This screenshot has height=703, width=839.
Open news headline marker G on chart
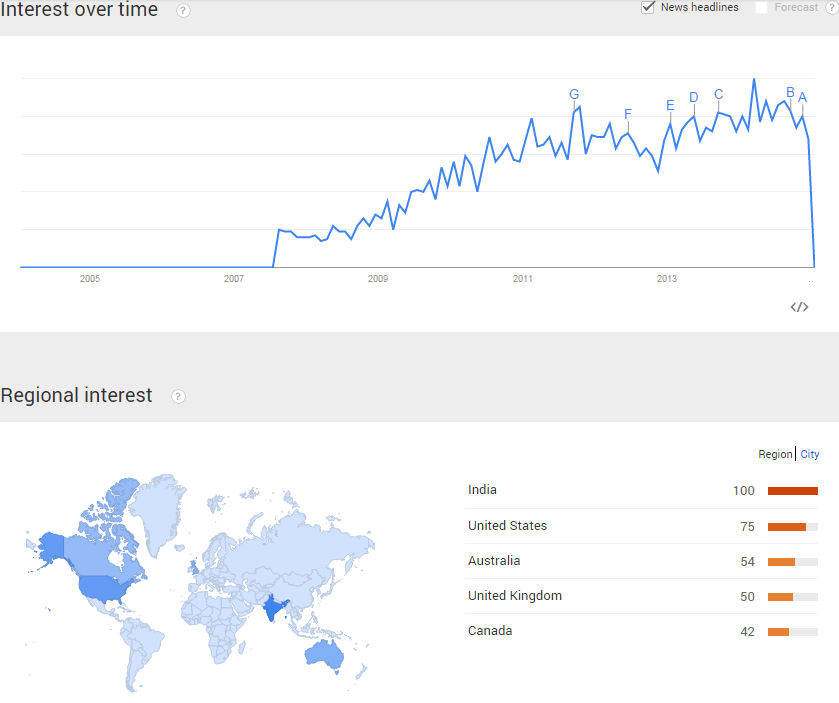[574, 95]
